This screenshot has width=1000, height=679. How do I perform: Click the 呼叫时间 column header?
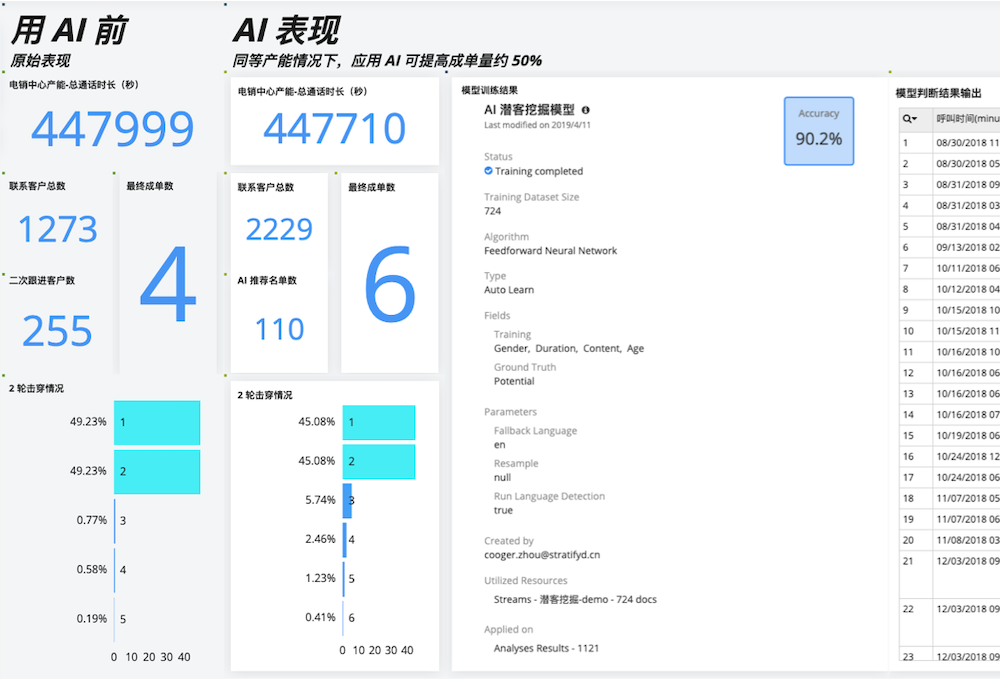966,119
